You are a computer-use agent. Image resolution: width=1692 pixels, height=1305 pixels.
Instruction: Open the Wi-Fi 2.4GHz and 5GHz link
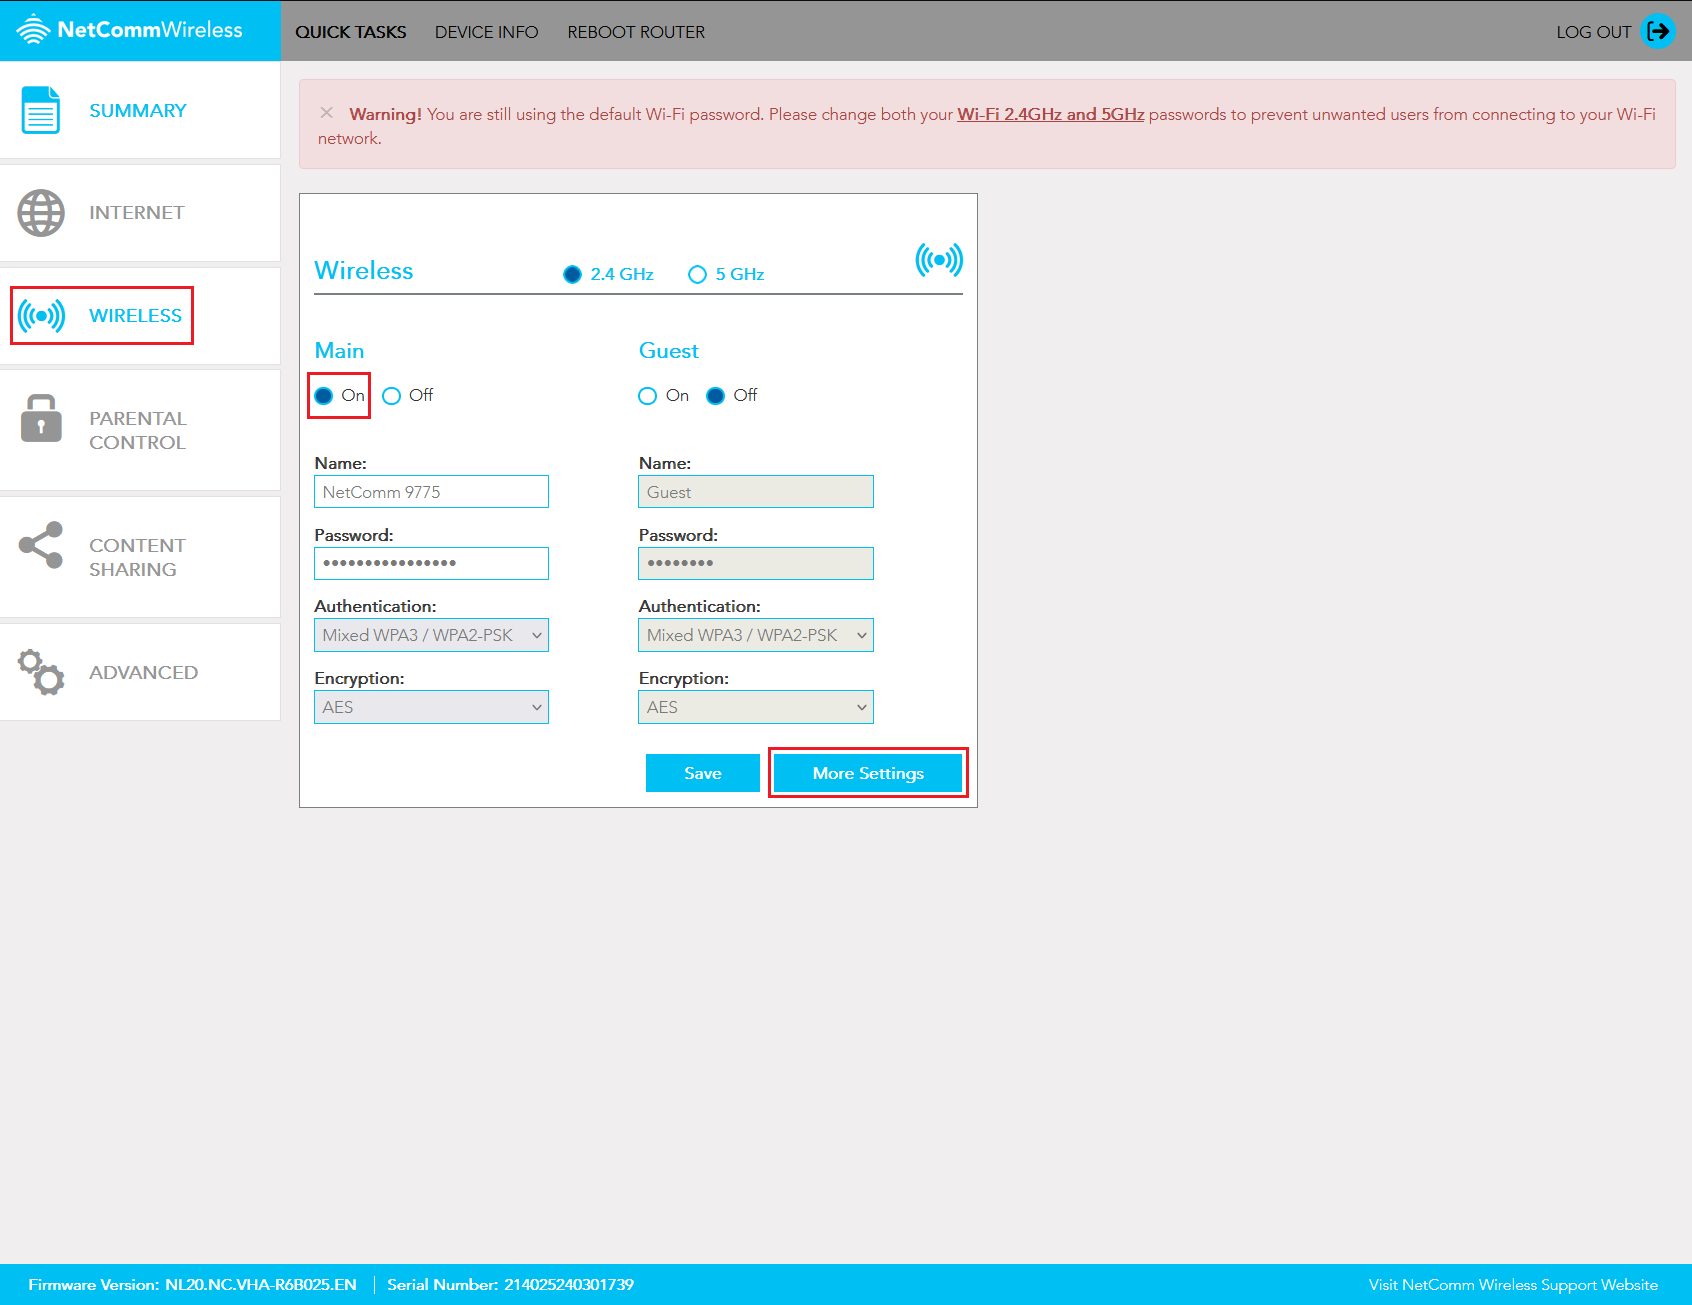pos(1050,114)
